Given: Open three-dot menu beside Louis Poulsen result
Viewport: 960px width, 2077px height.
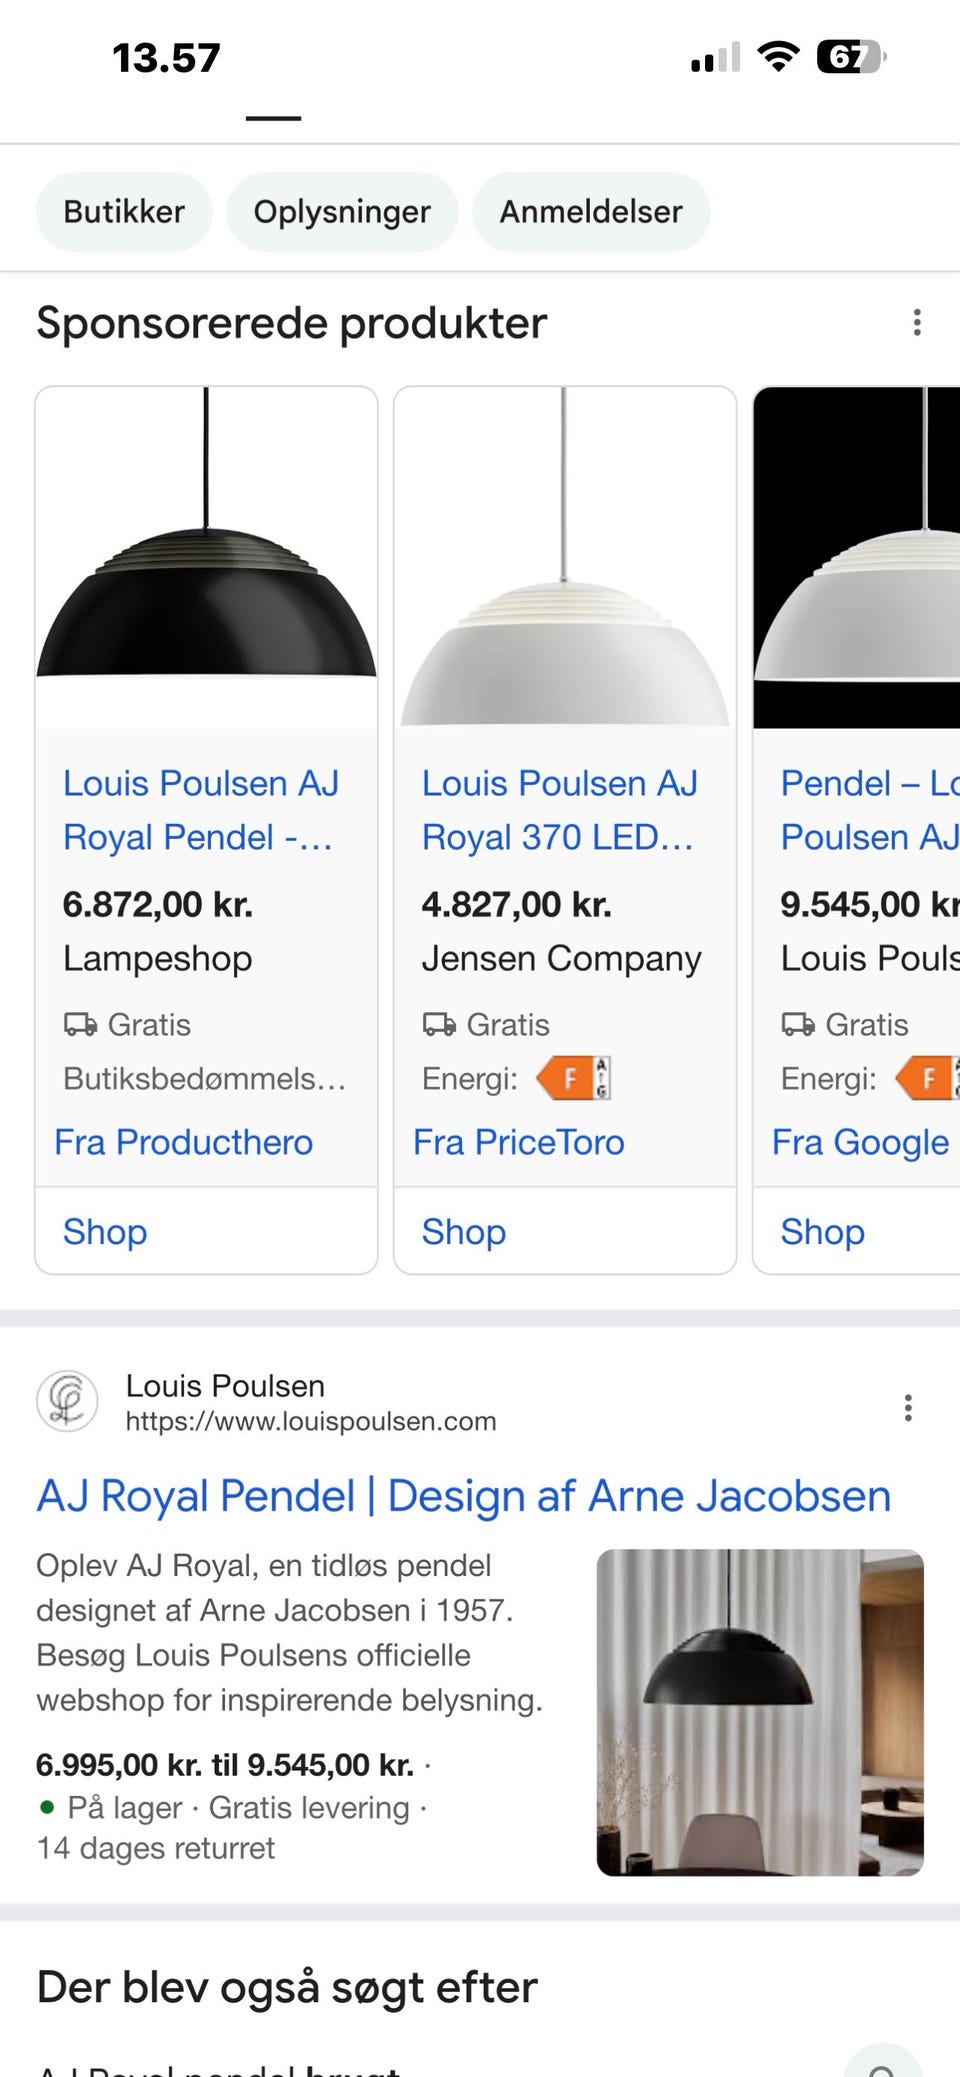Looking at the screenshot, I should pos(907,1407).
